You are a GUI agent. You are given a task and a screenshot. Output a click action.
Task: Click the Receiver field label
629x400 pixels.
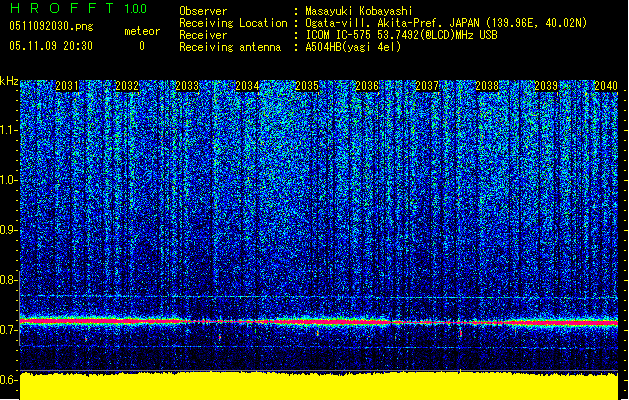[203, 35]
